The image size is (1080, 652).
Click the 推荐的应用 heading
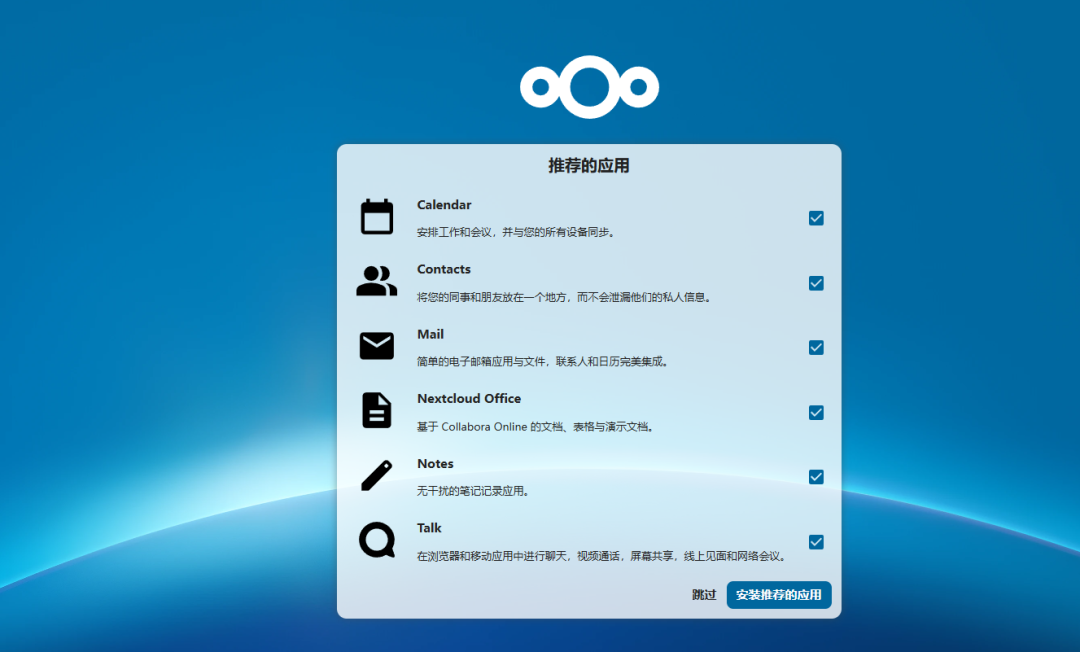[x=589, y=166]
